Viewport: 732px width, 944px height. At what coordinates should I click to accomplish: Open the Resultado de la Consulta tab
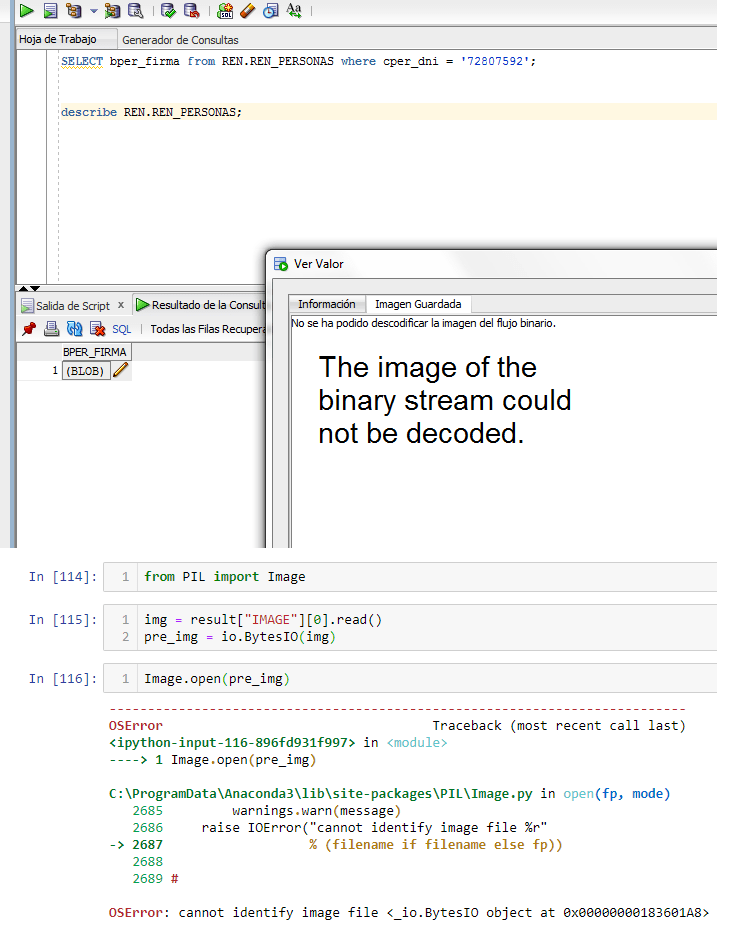(200, 305)
